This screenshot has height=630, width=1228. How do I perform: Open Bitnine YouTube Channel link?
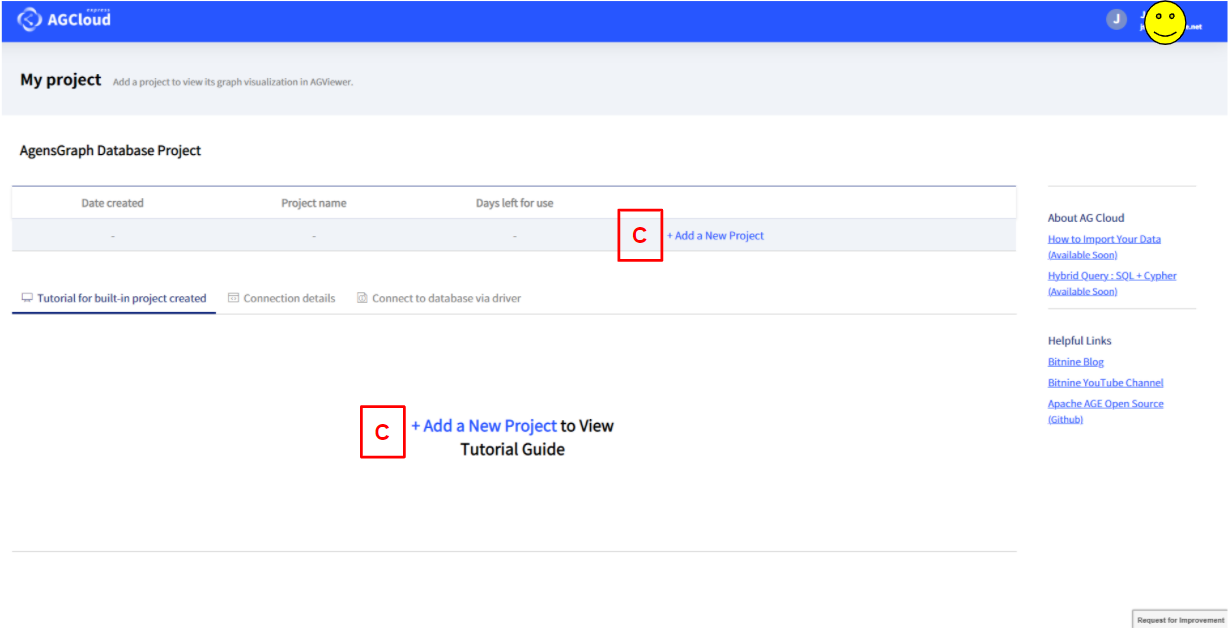(x=1105, y=383)
